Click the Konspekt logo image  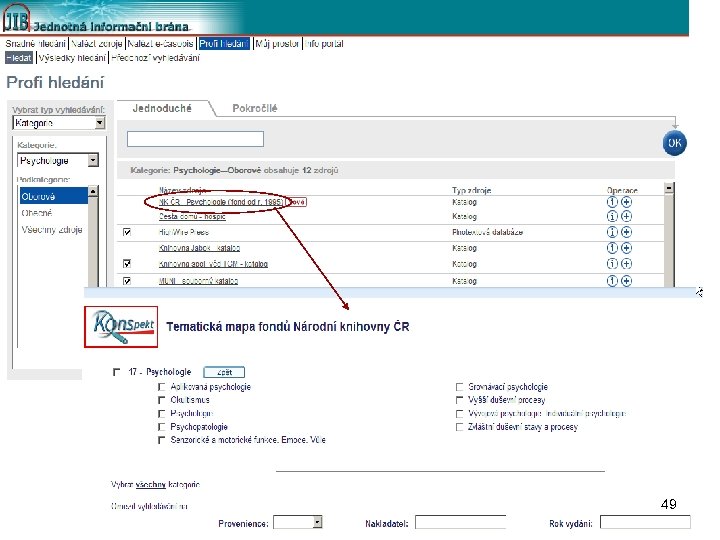point(121,326)
